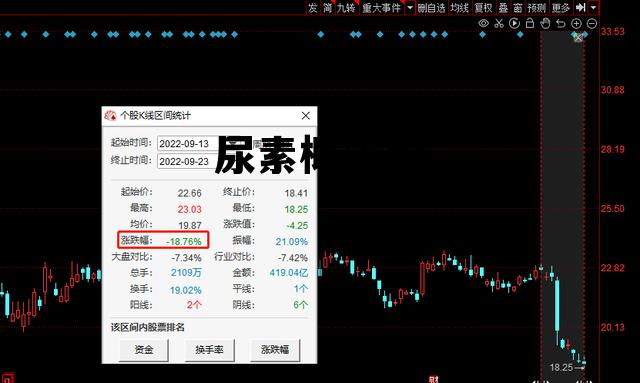Open the 复权 adjustment option
Image resolution: width=640 pixels, height=383 pixels.
(x=484, y=7)
